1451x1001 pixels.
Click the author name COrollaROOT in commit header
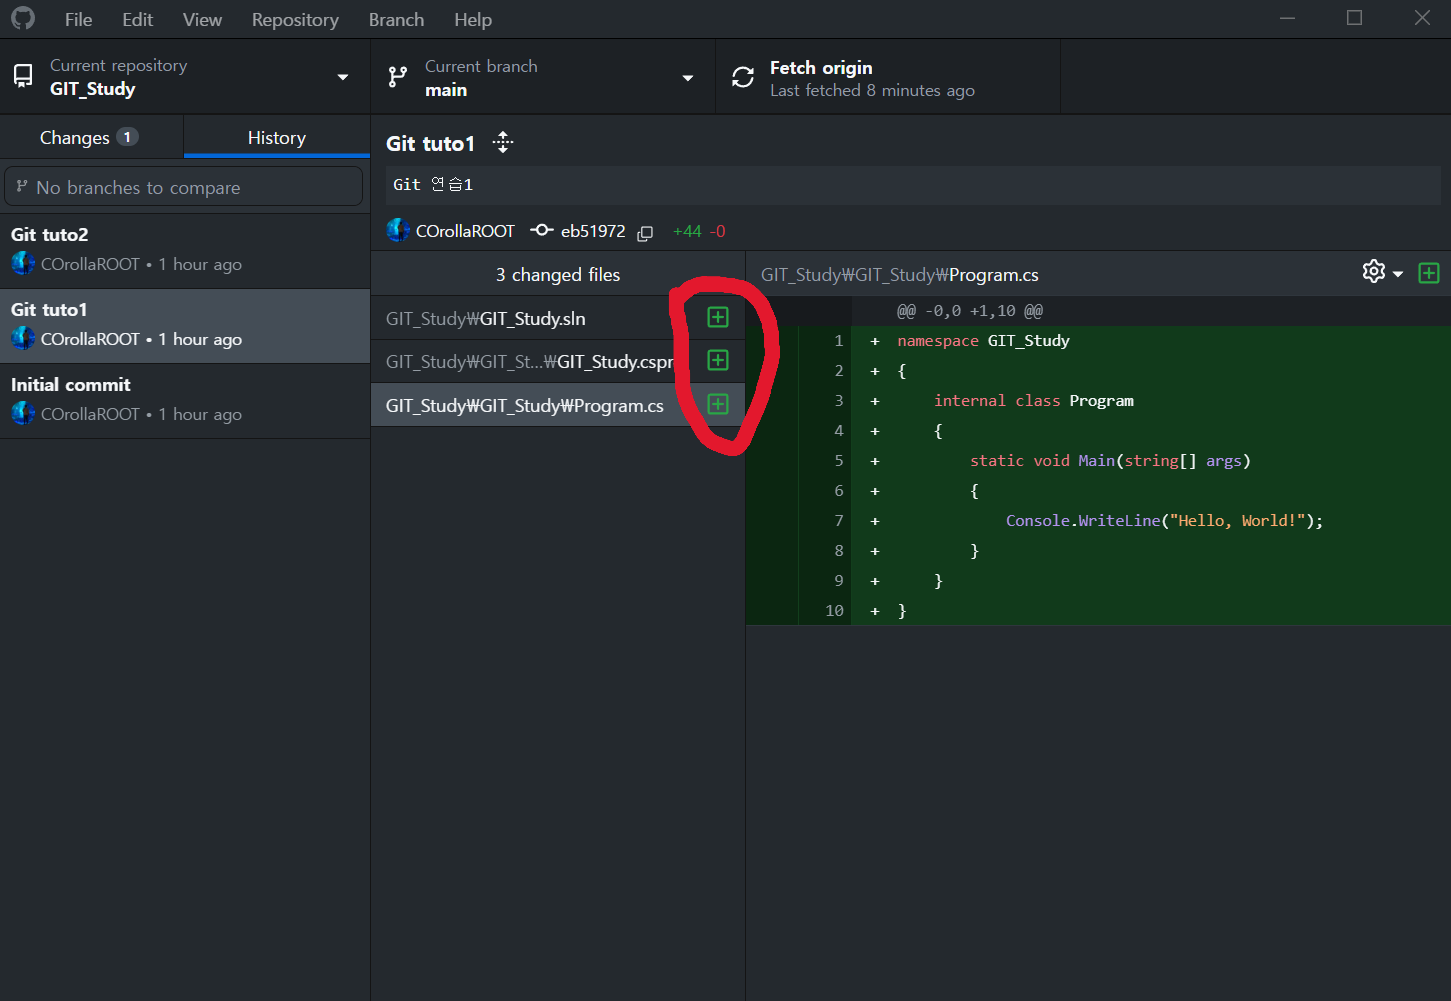465,231
